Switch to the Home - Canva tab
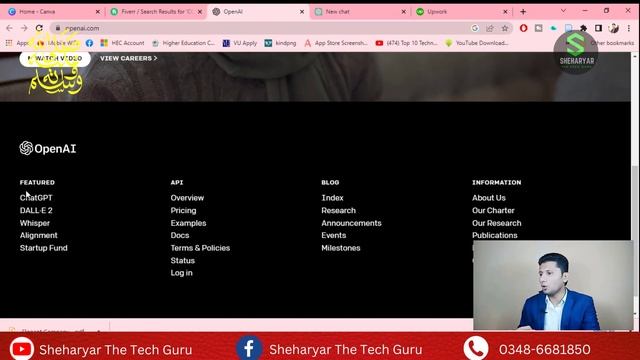The width and height of the screenshot is (640, 360). [x=53, y=12]
